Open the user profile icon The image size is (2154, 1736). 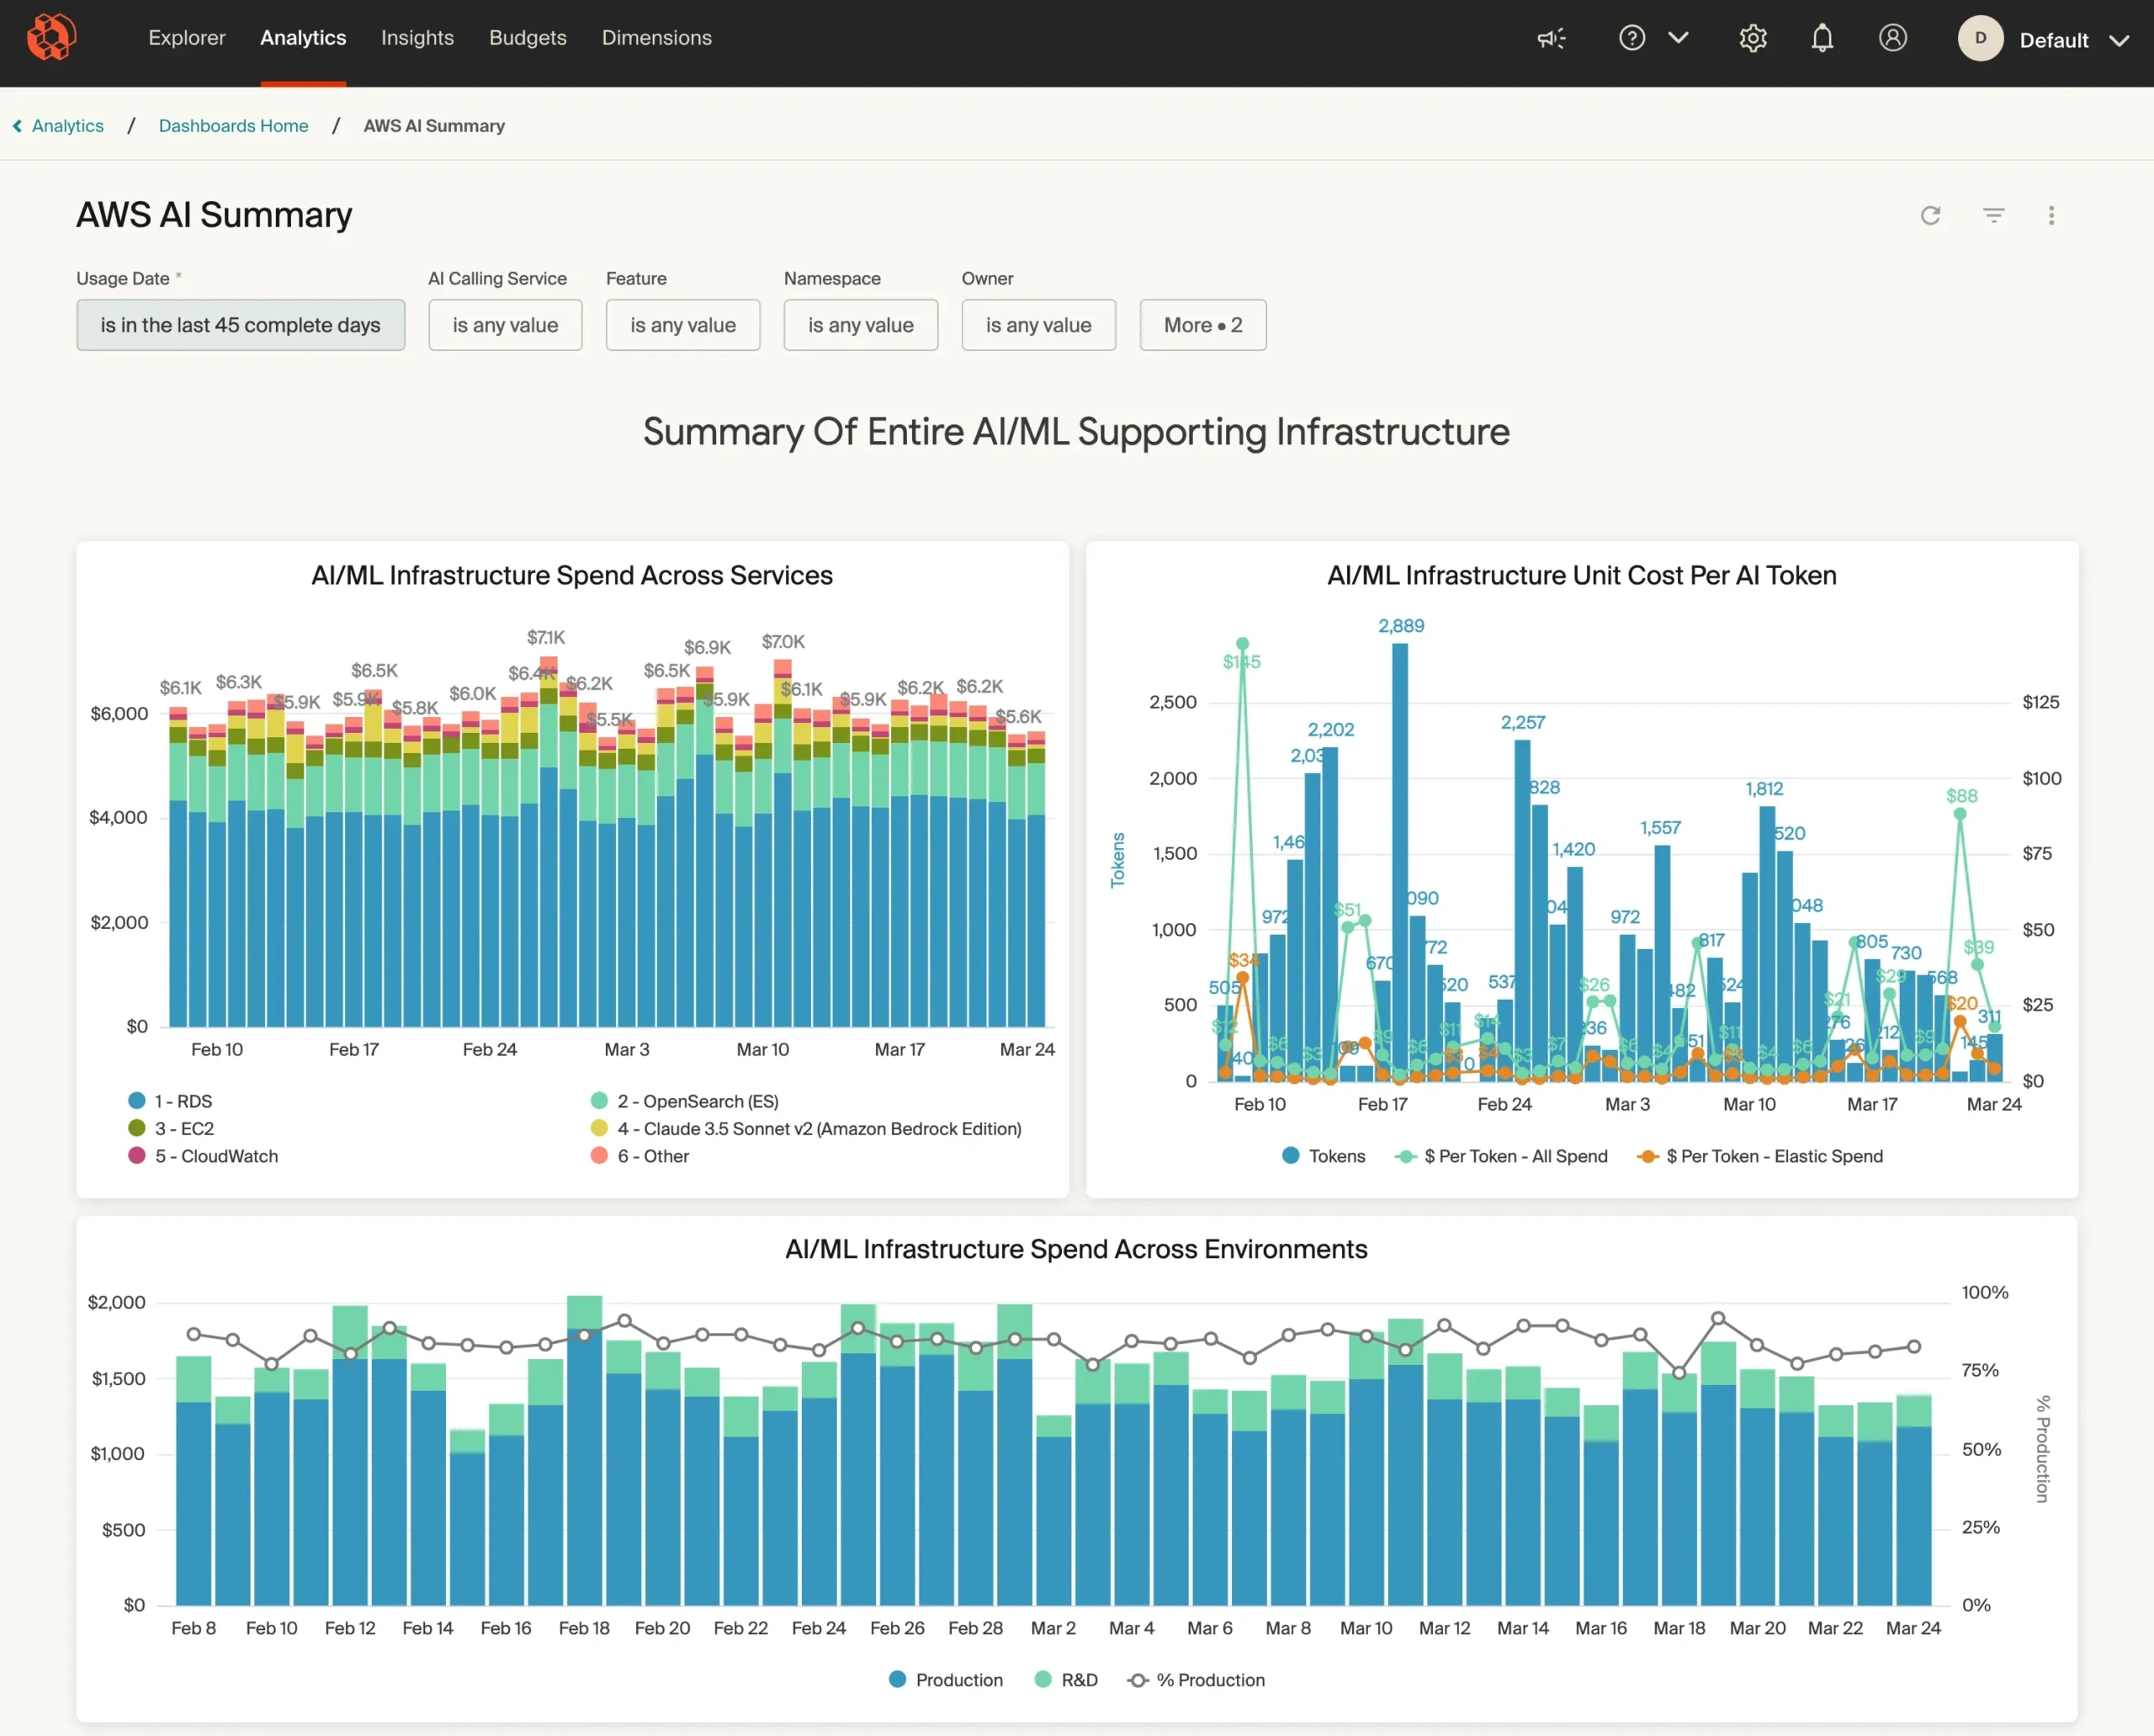[x=1892, y=38]
